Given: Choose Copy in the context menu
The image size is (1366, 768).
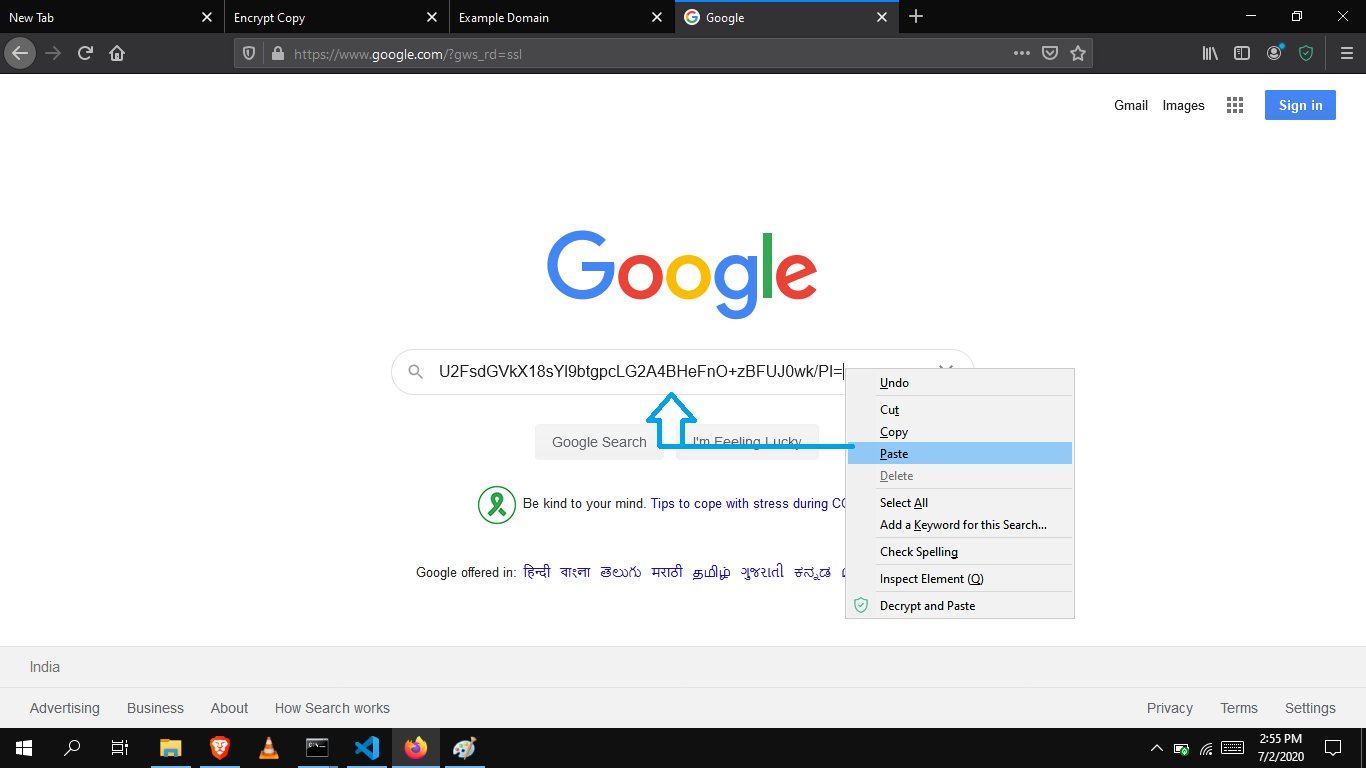Looking at the screenshot, I should 960,432.
